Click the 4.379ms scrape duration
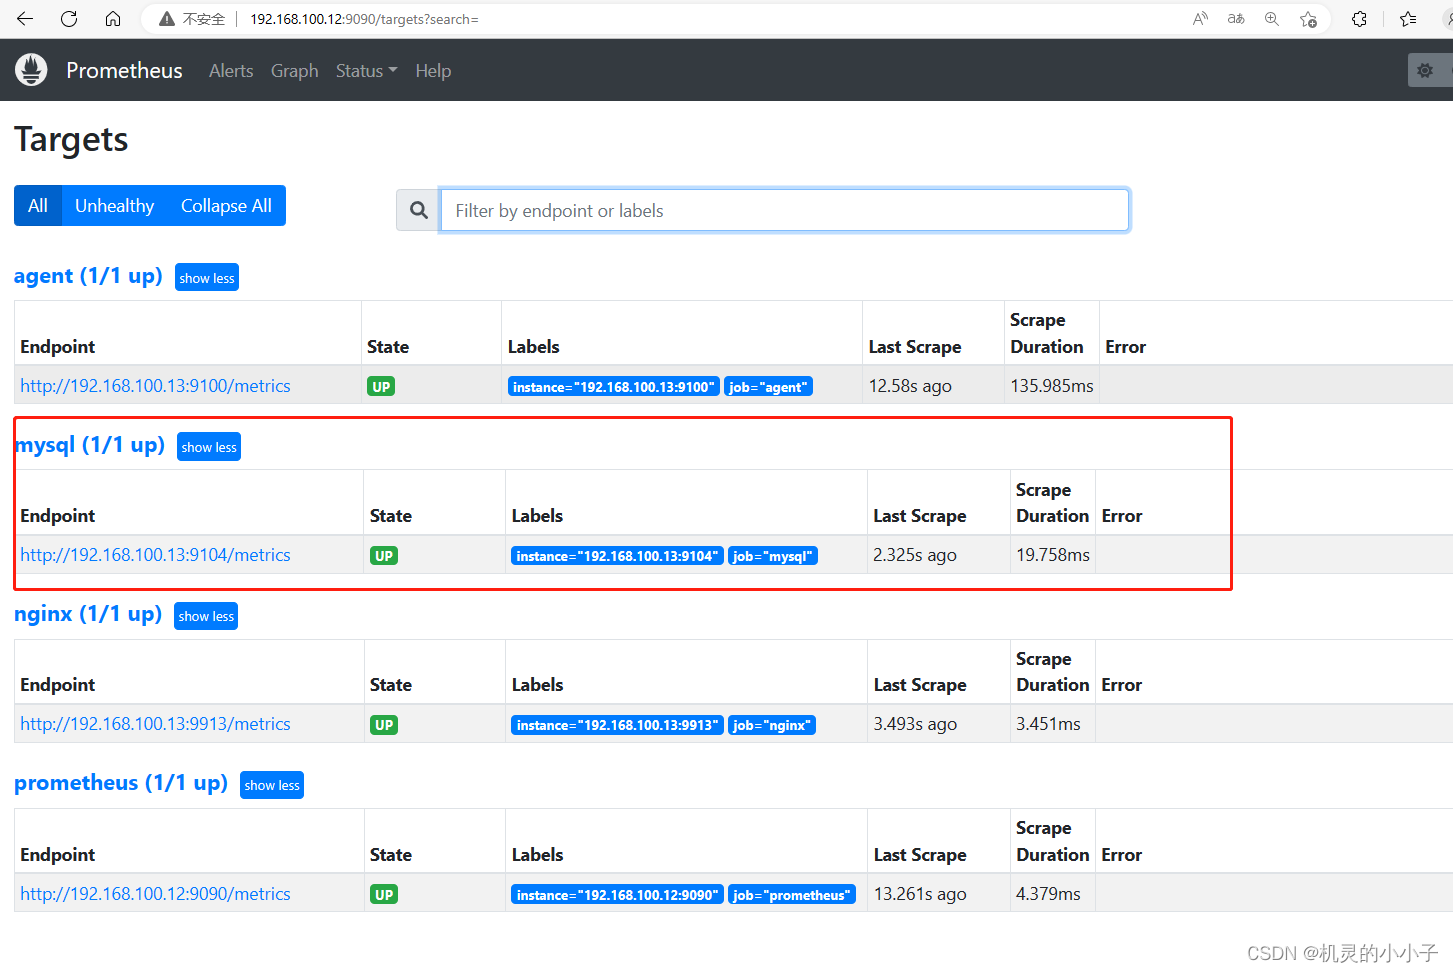The height and width of the screenshot is (972, 1453). point(1048,894)
